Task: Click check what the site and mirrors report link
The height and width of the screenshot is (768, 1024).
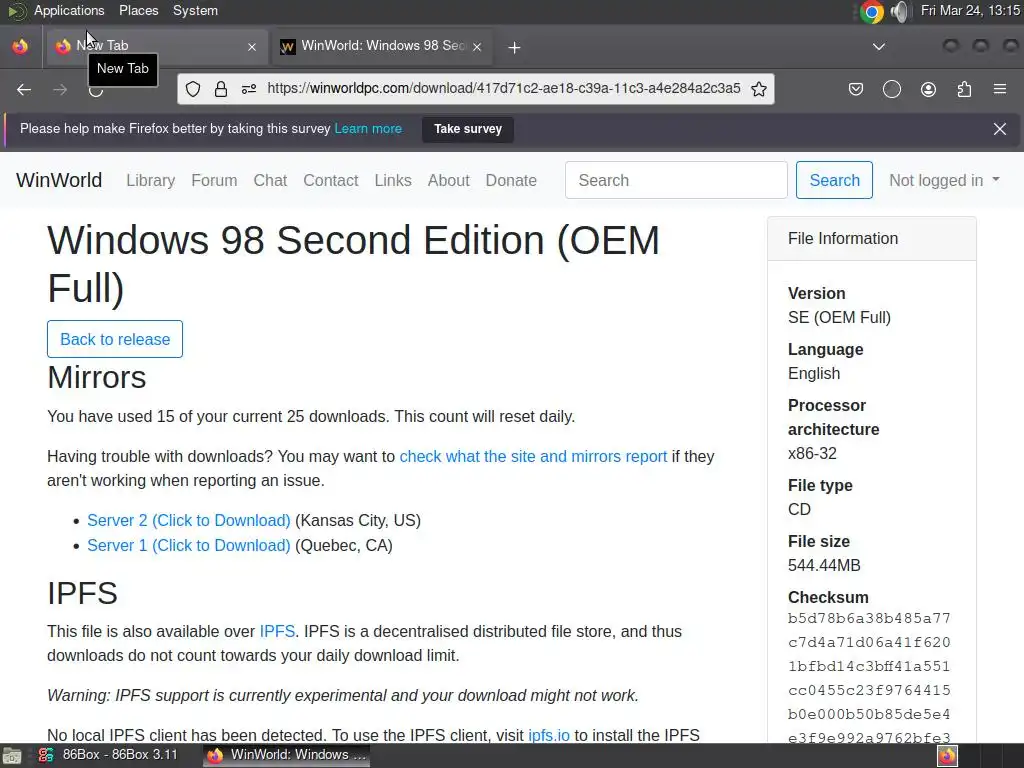Action: click(533, 456)
